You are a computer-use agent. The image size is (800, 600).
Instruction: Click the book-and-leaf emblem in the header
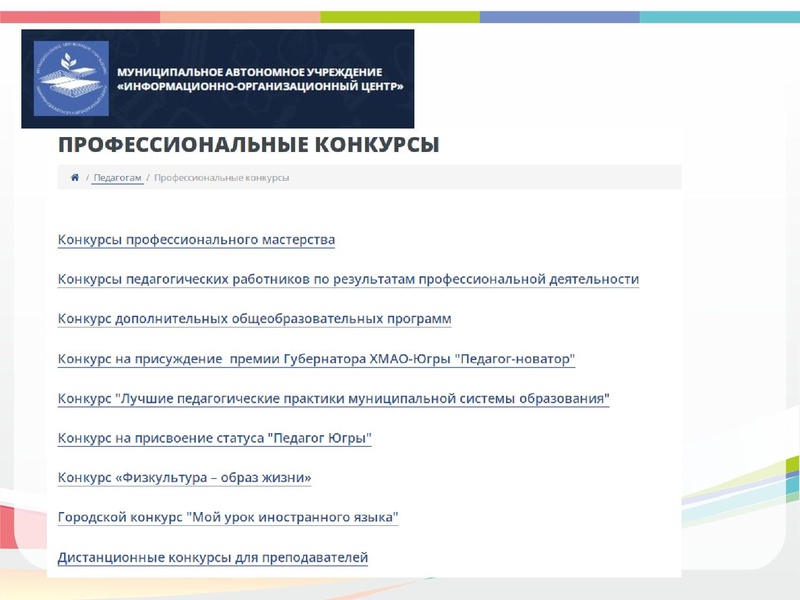coord(70,74)
